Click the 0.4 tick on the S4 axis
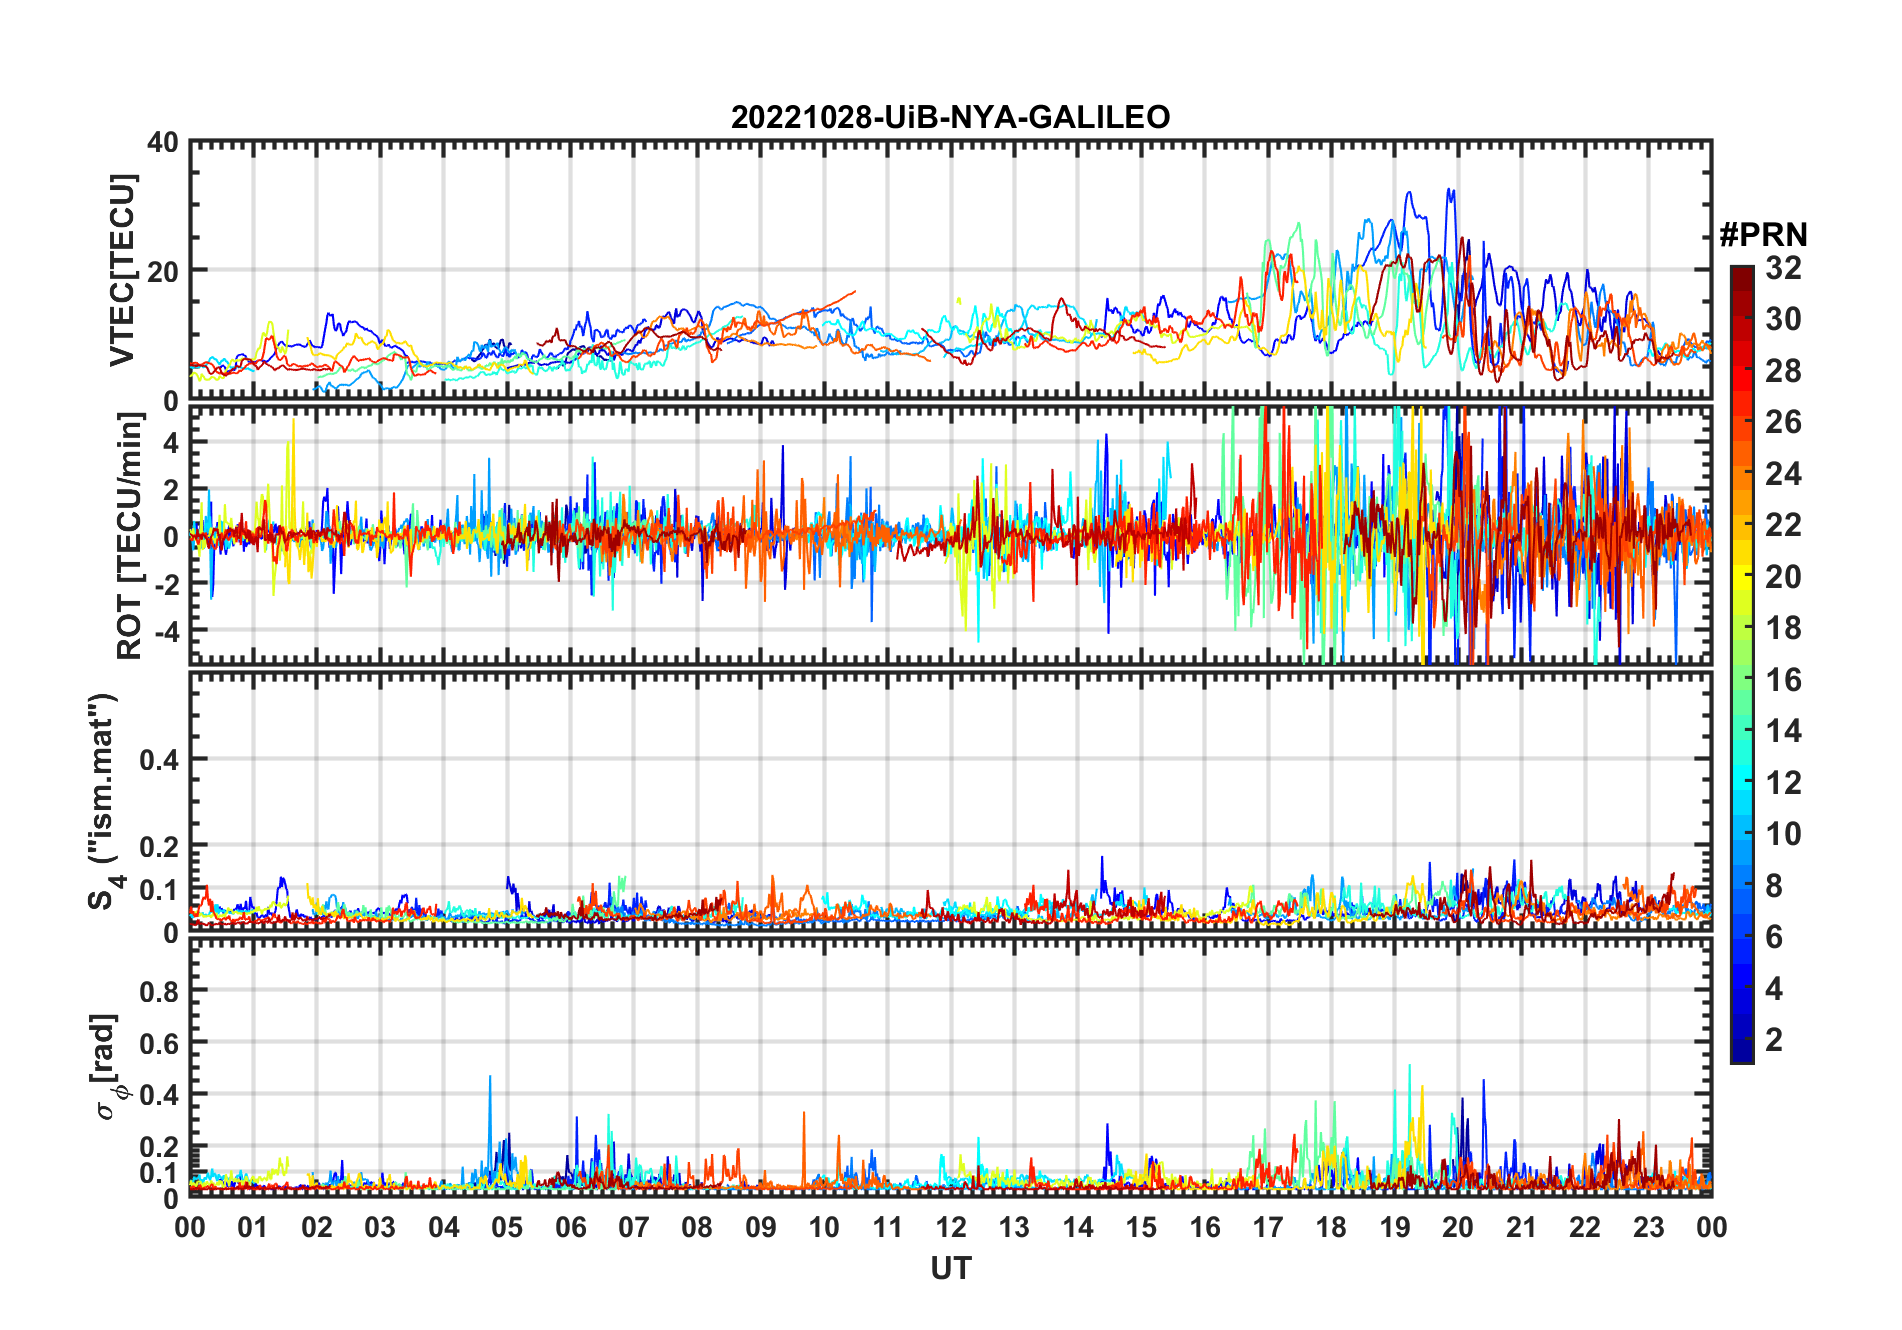Image resolution: width=1902 pixels, height=1330 pixels. point(159,760)
